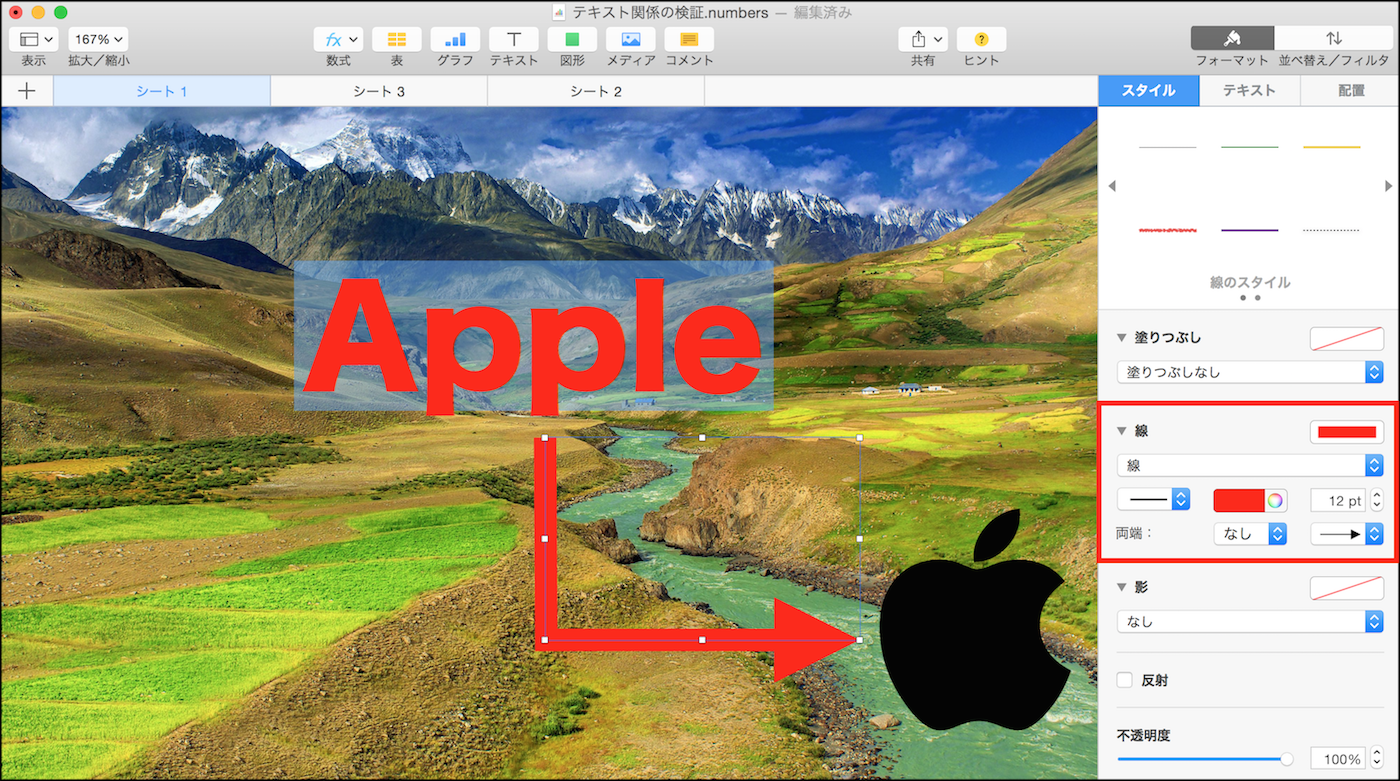This screenshot has height=781, width=1400.
Task: Collapse the 線 section triangle
Action: [x=1122, y=431]
